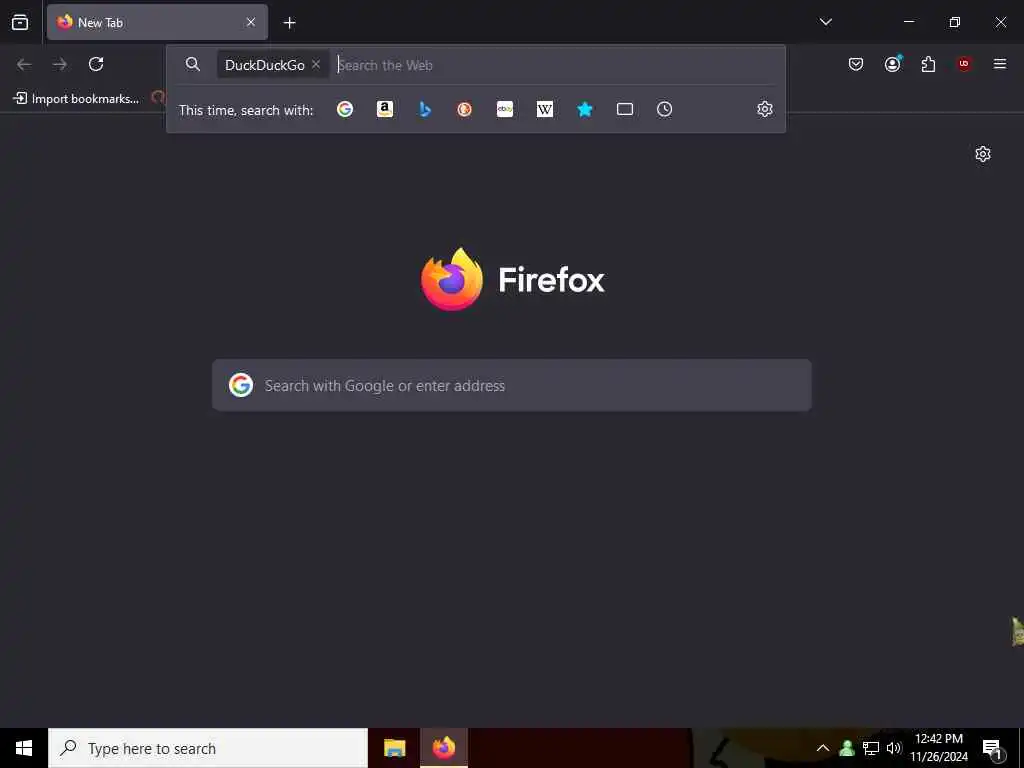Open the Firefox application menu
The width and height of the screenshot is (1024, 768).
click(1000, 64)
